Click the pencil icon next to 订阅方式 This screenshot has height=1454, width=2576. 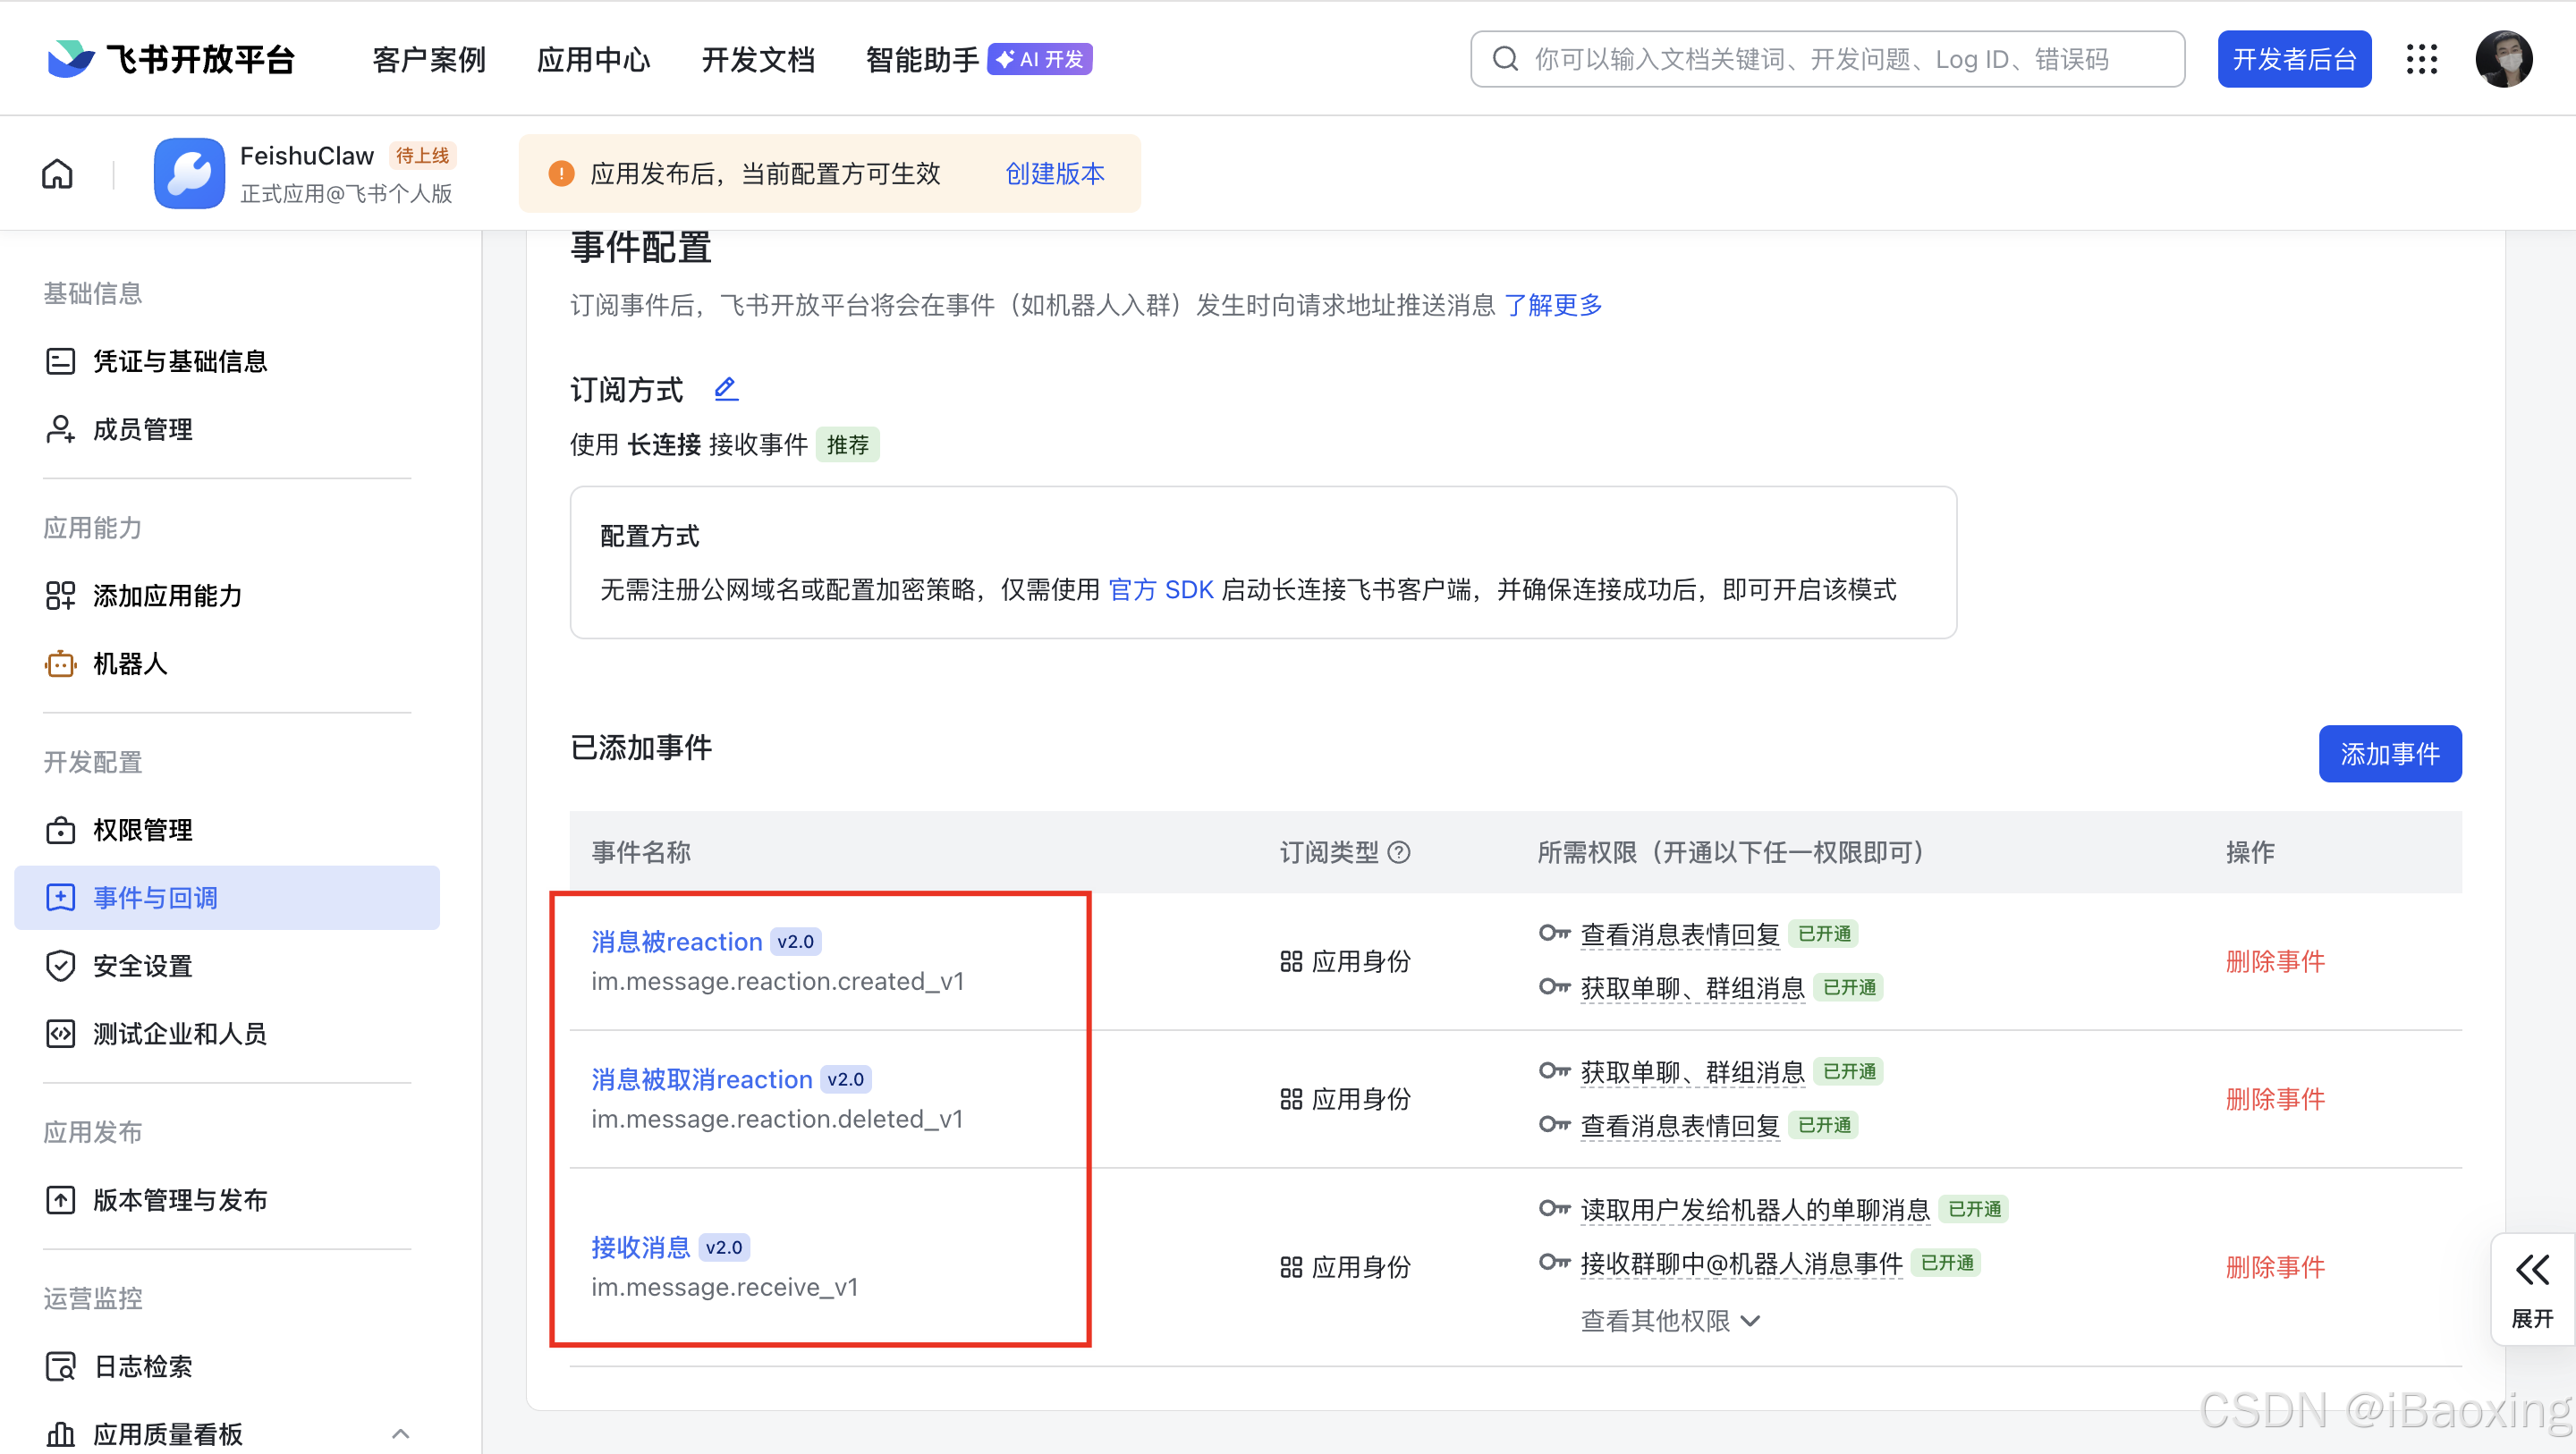pyautogui.click(x=725, y=389)
